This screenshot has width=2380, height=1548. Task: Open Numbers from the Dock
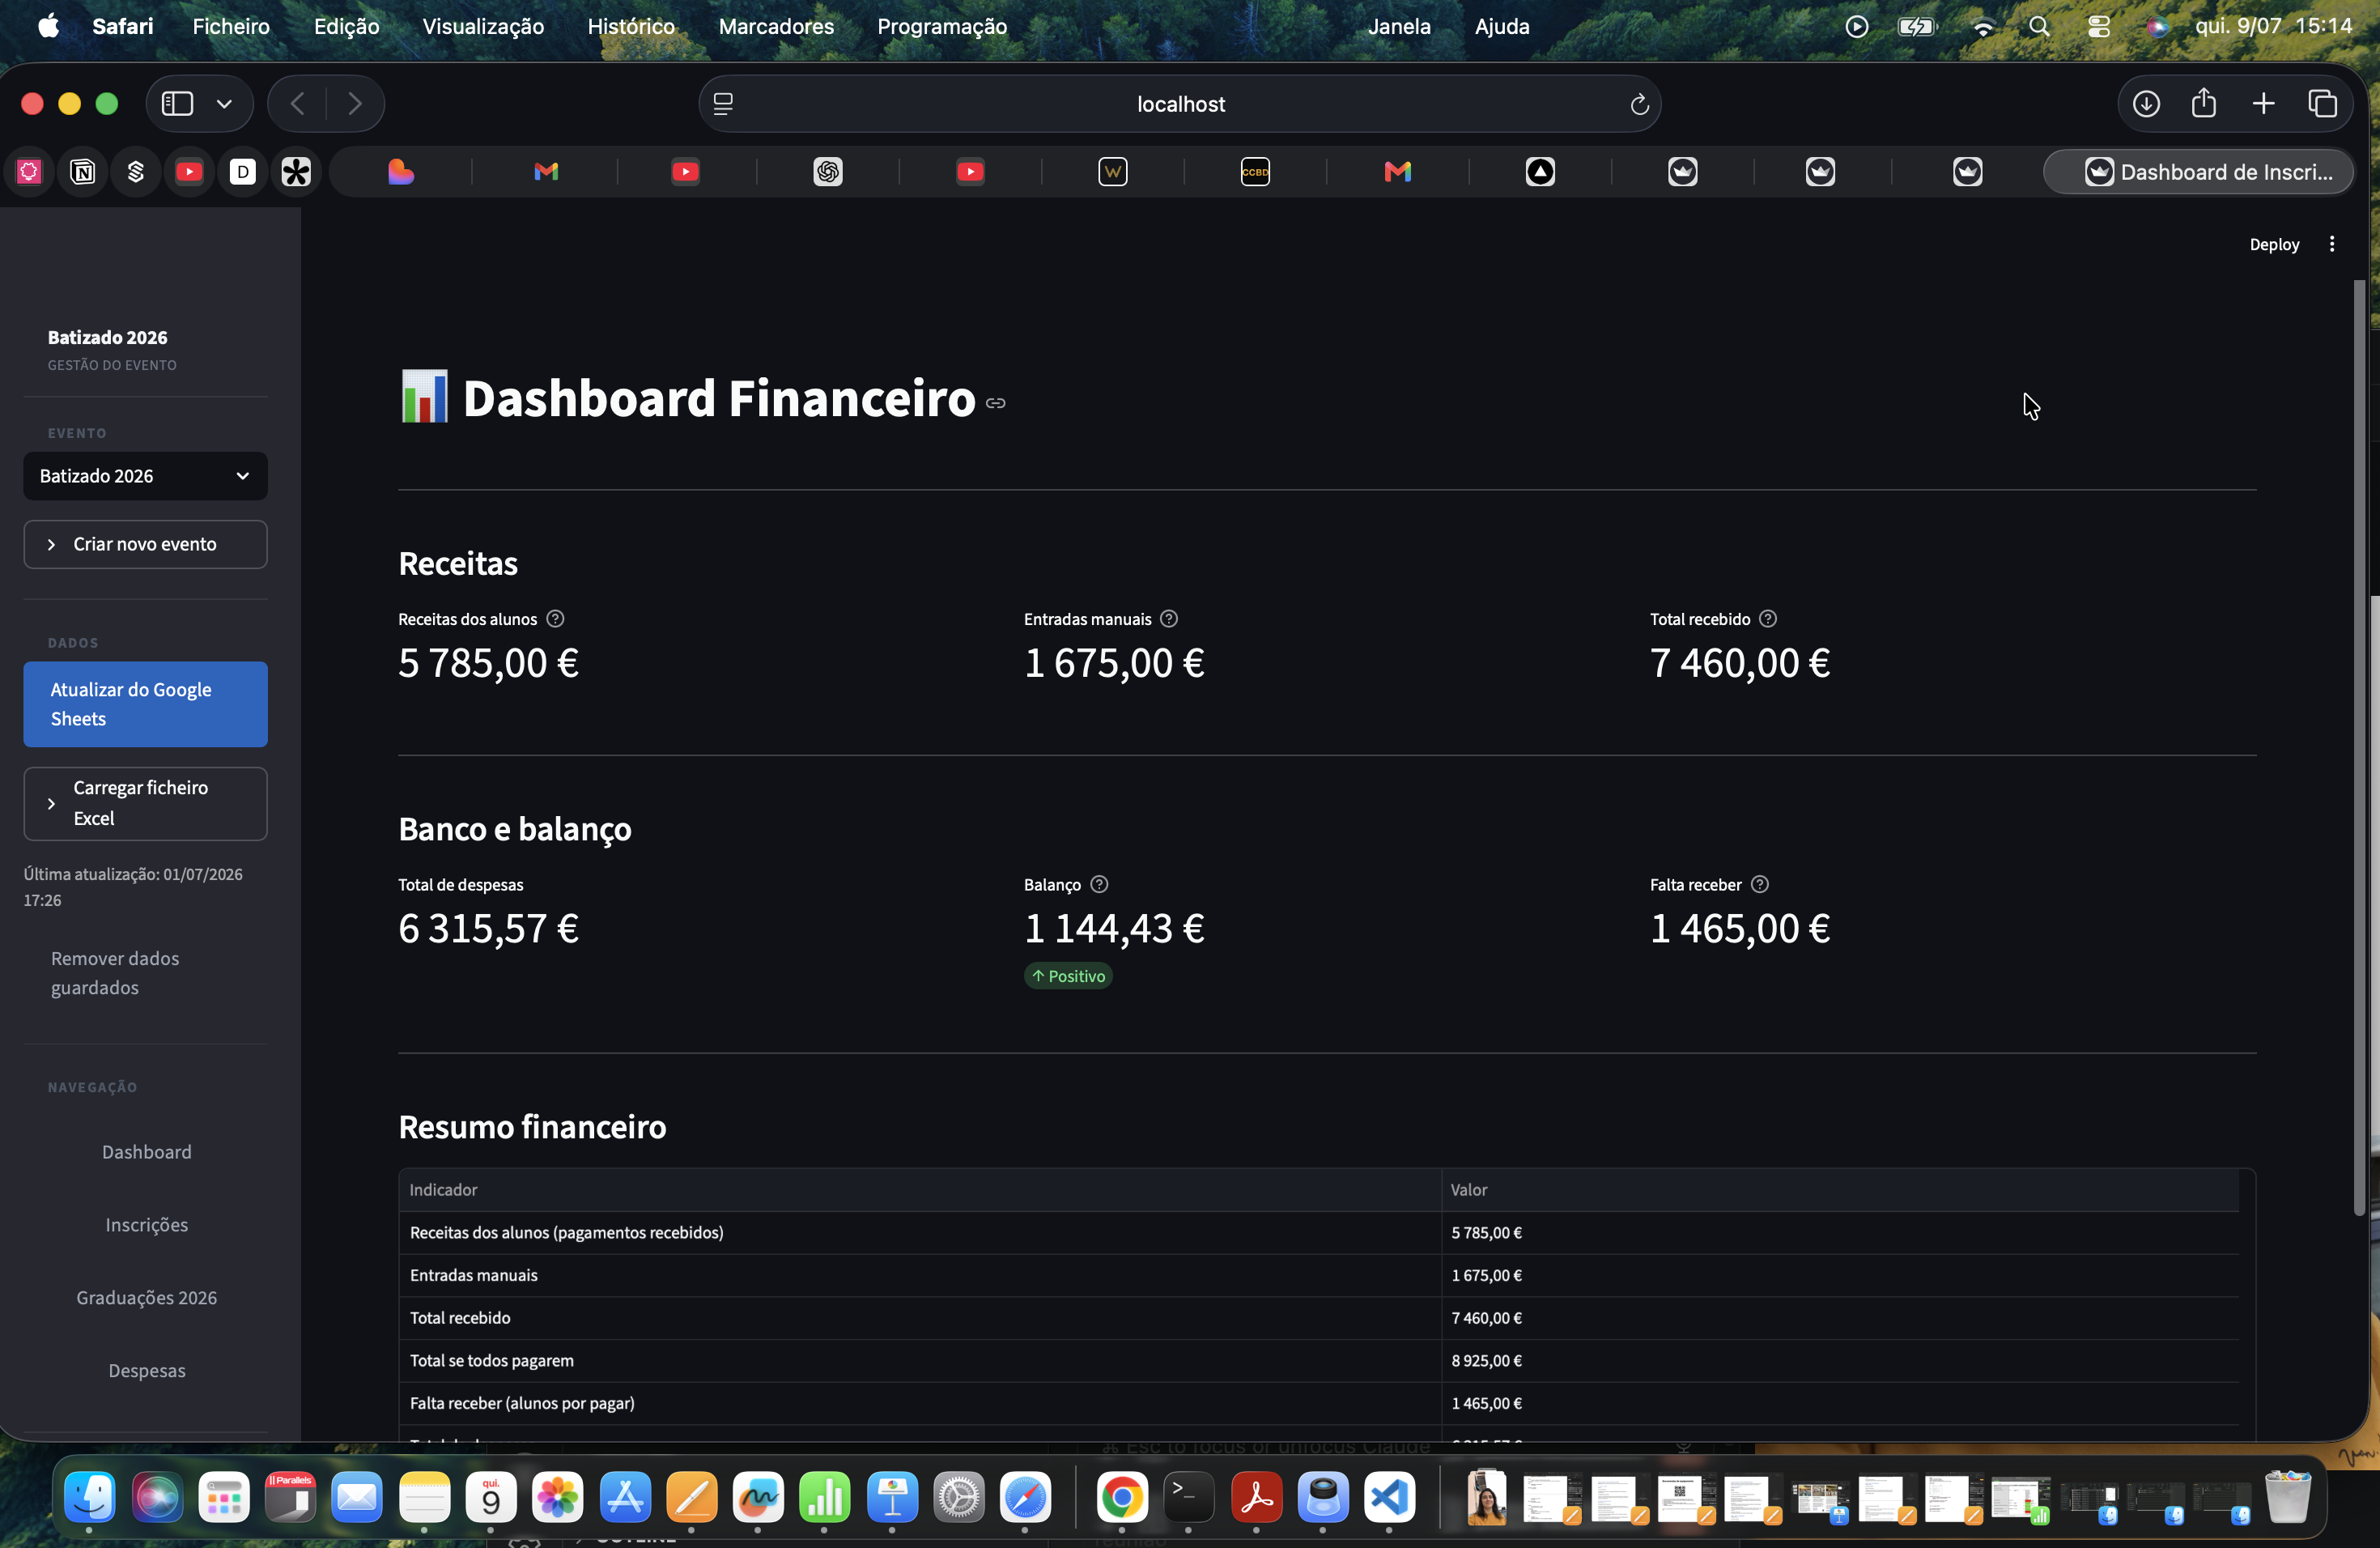pyautogui.click(x=825, y=1497)
